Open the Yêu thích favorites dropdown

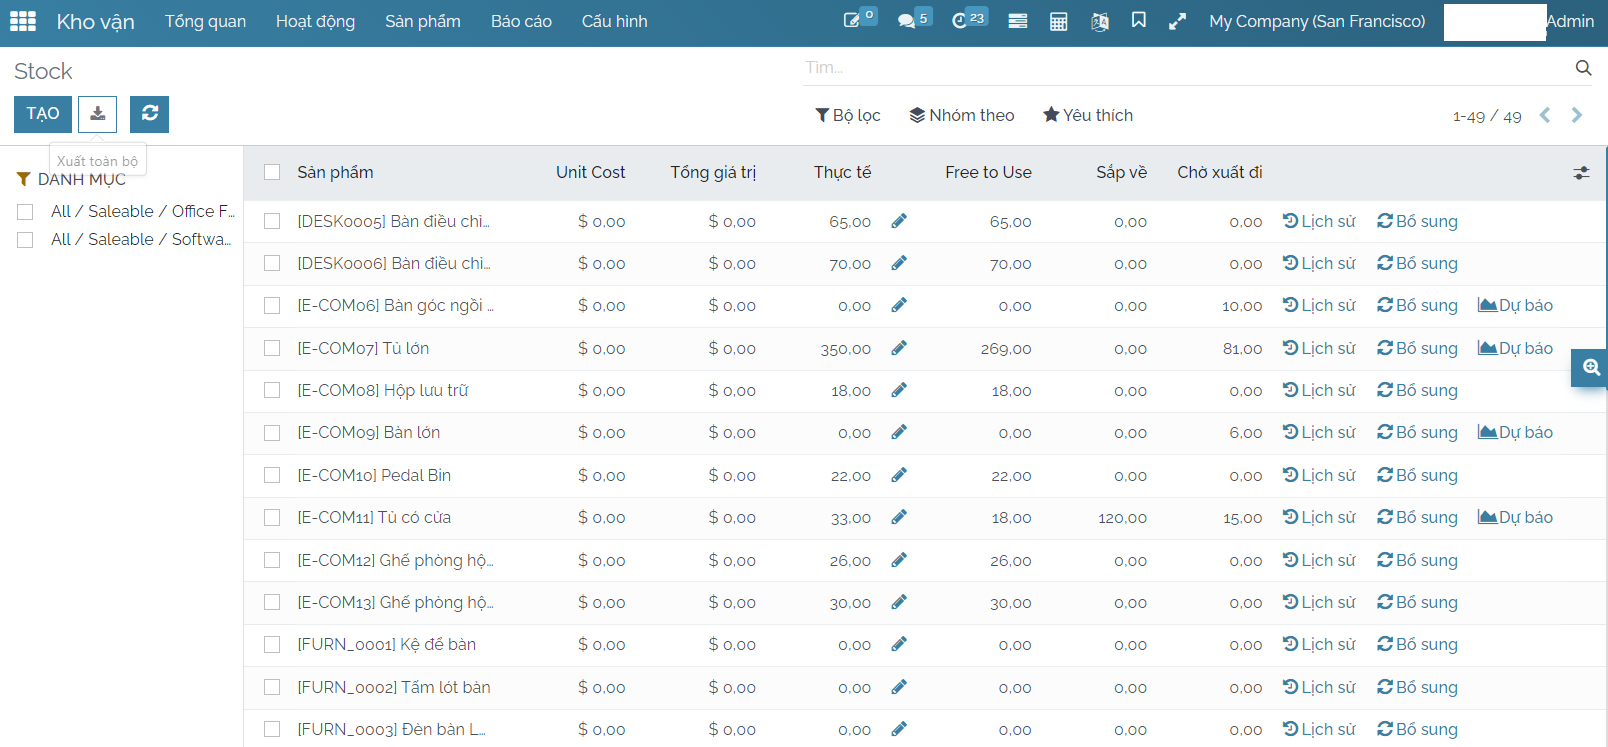pos(1087,115)
